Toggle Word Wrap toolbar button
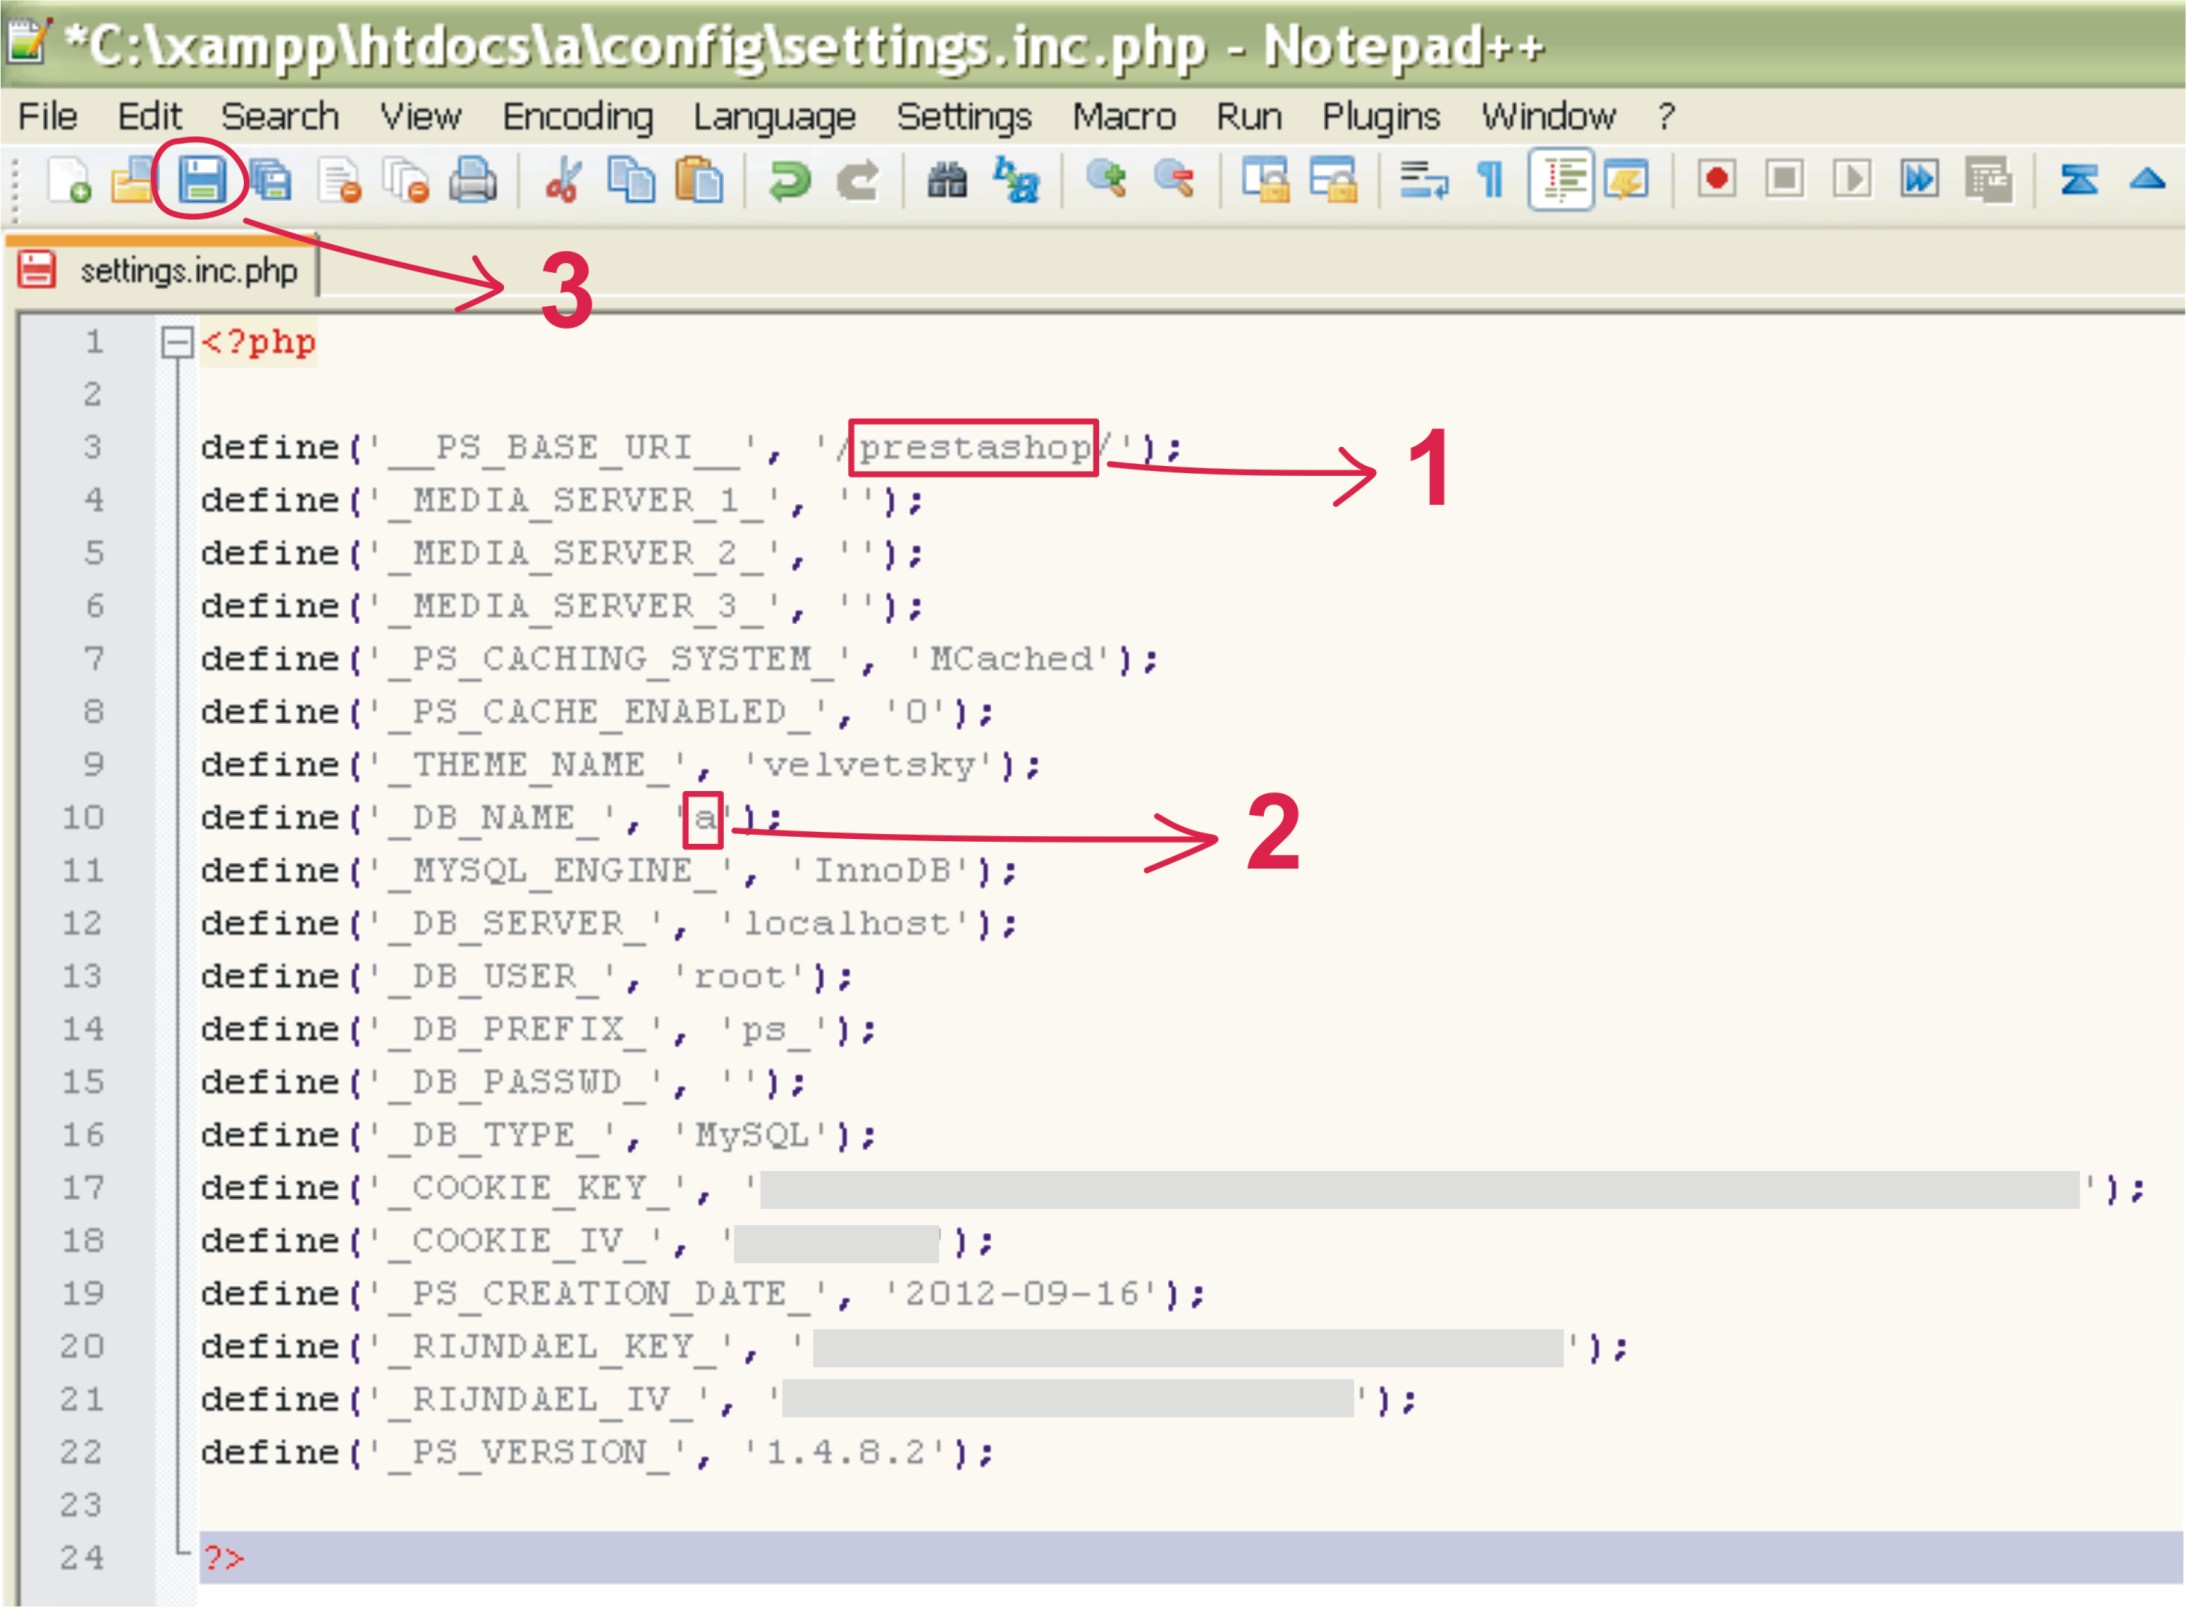 1423,181
